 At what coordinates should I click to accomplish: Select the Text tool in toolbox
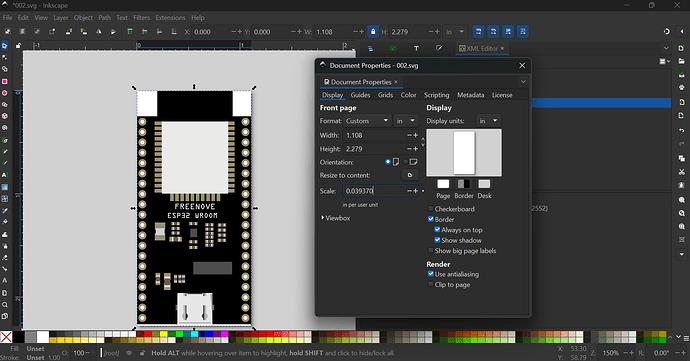[x=5, y=175]
